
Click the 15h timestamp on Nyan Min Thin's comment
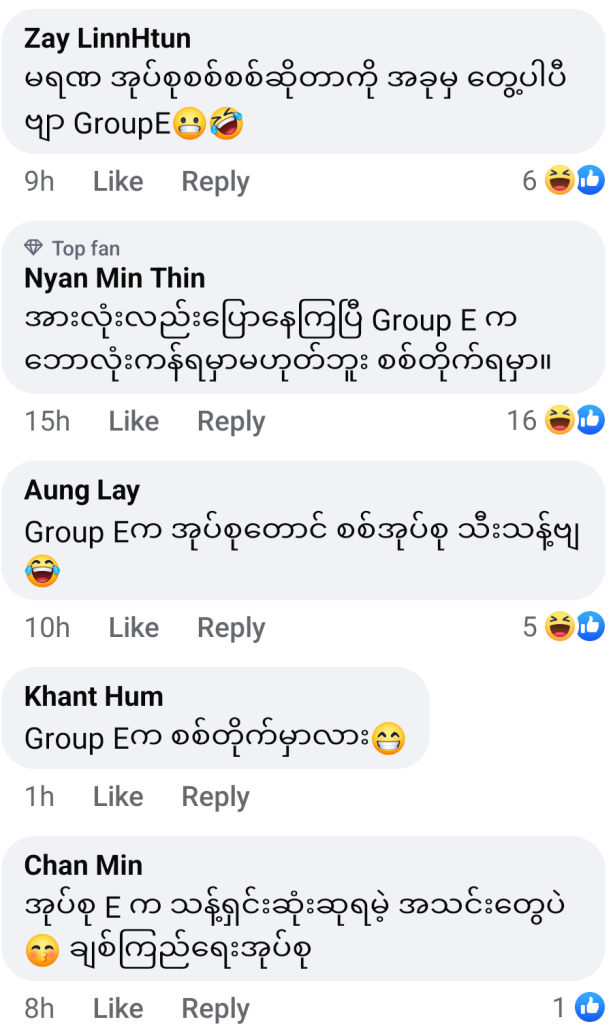coord(47,422)
